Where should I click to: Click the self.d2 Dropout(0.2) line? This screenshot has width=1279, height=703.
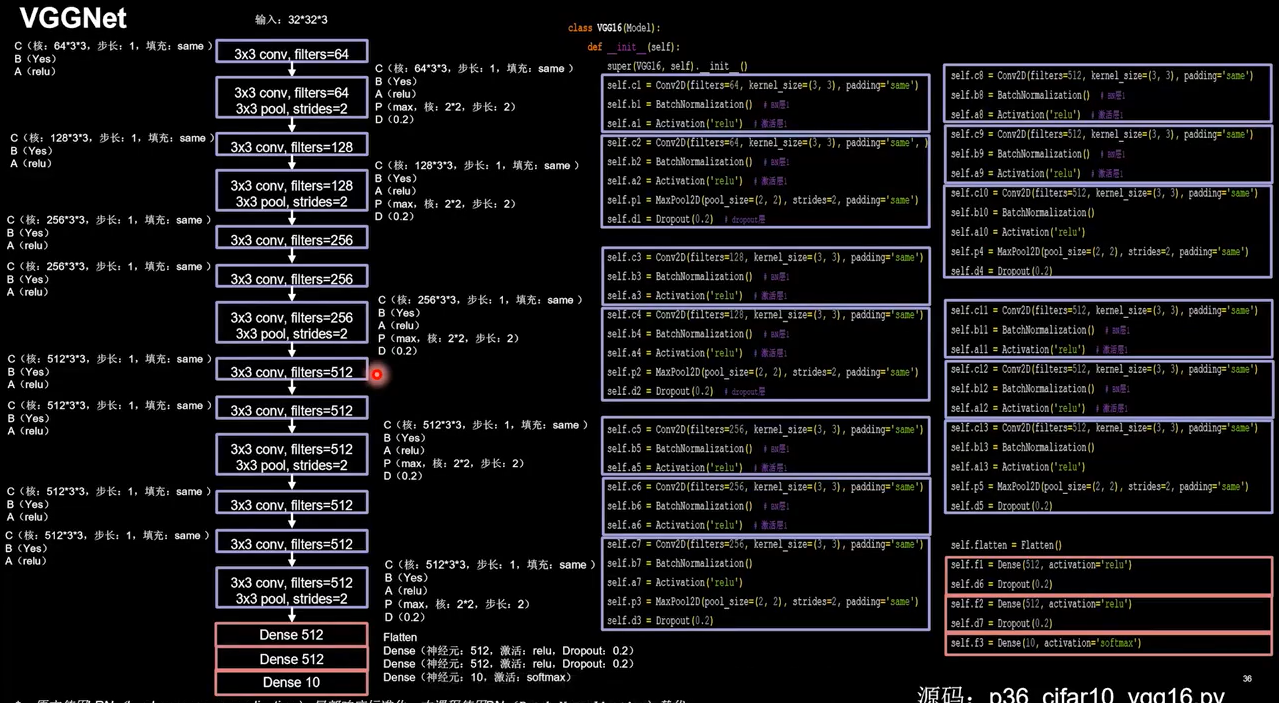tap(686, 392)
